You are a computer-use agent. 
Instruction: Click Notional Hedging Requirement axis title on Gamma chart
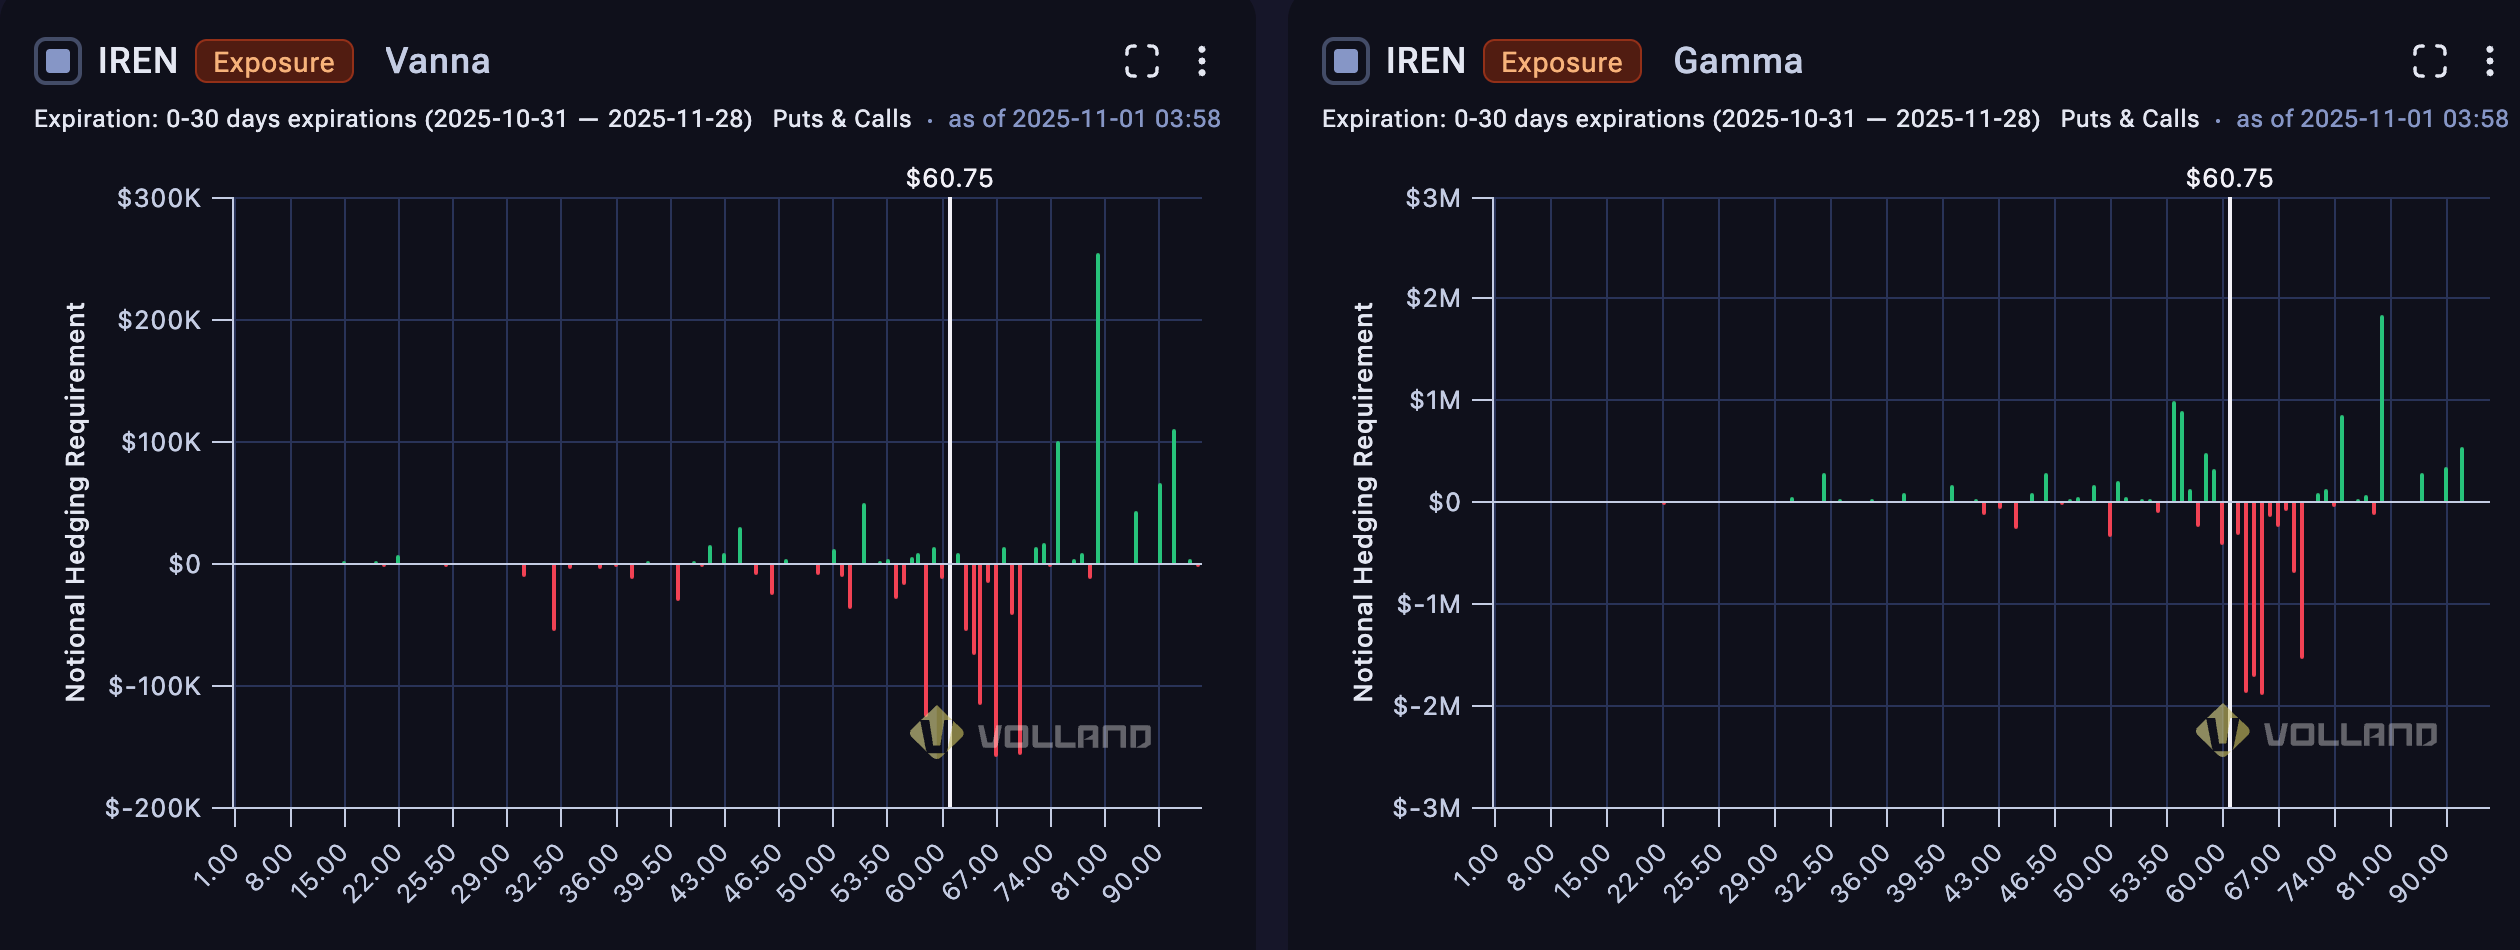pos(1363,502)
